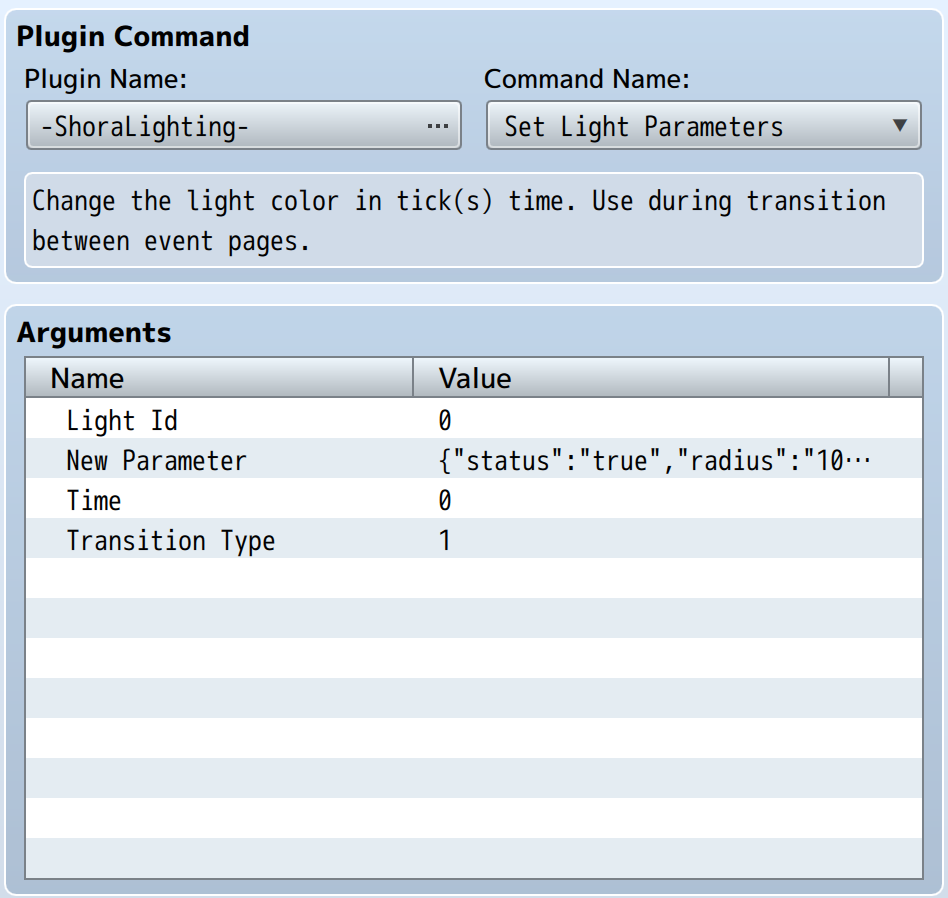Open the -ShoraLighting- plugin name selector
This screenshot has height=898, width=948.
244,126
